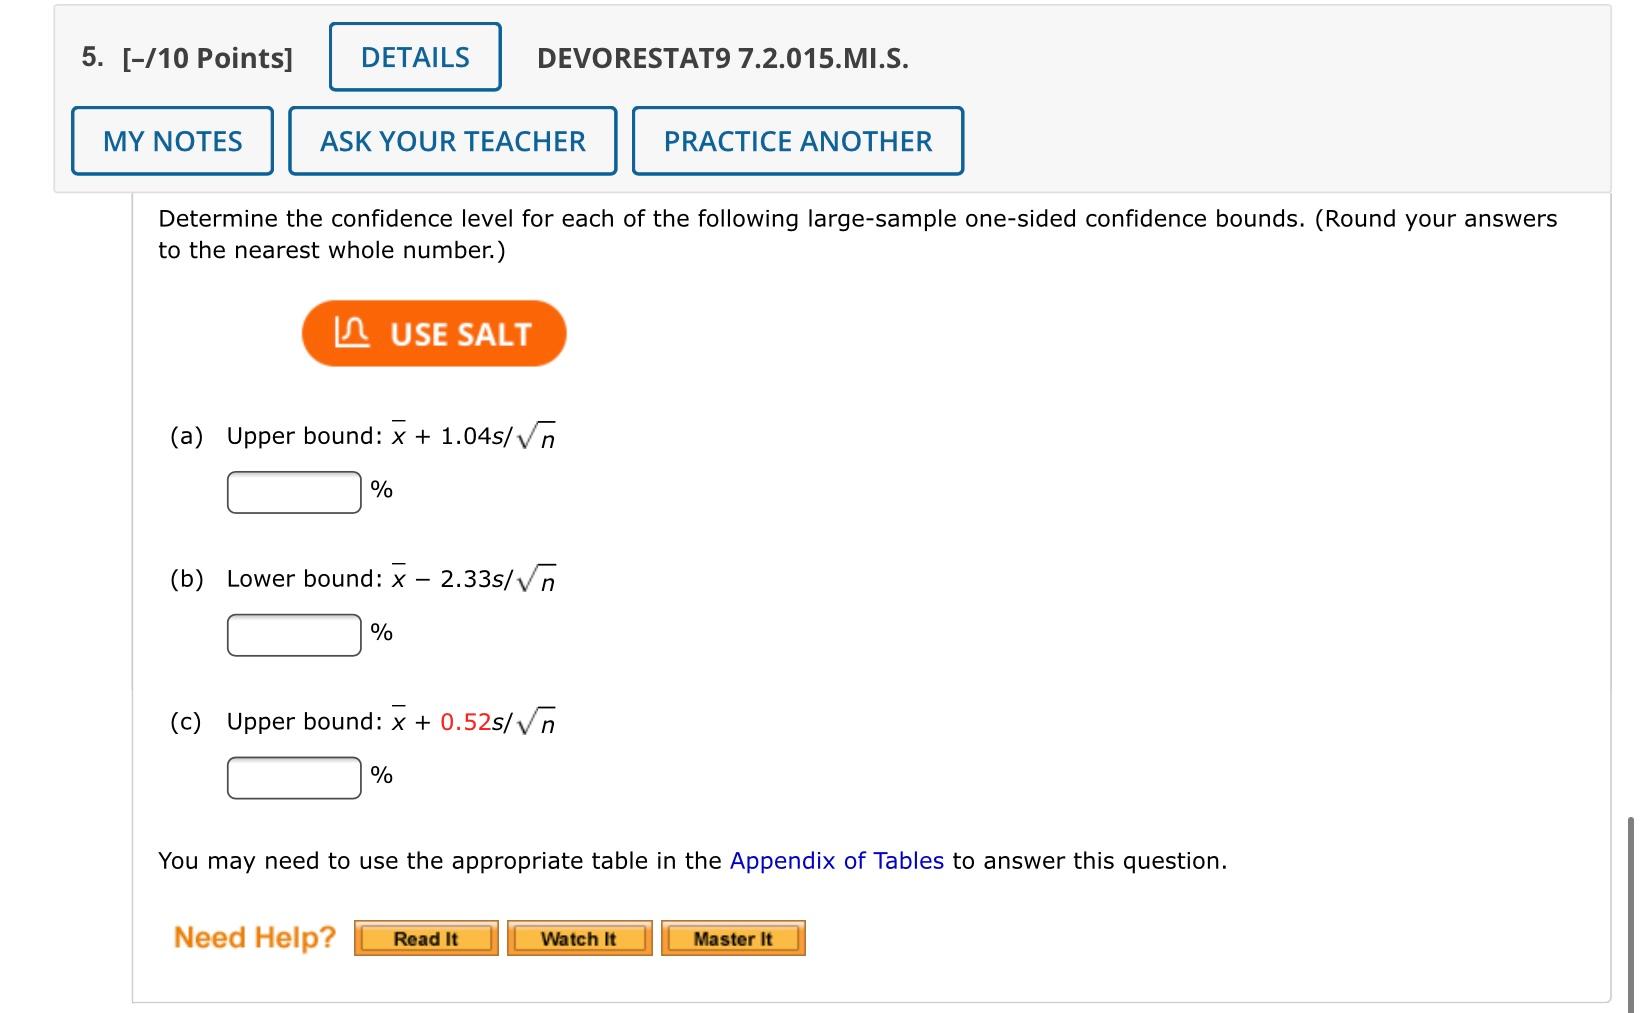Click the USE SALT distribution icon
The image size is (1640, 1013).
pyautogui.click(x=352, y=331)
